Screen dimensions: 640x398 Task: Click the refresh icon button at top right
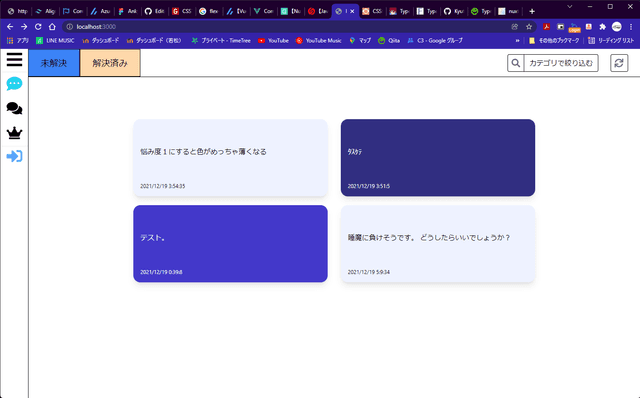pos(619,63)
